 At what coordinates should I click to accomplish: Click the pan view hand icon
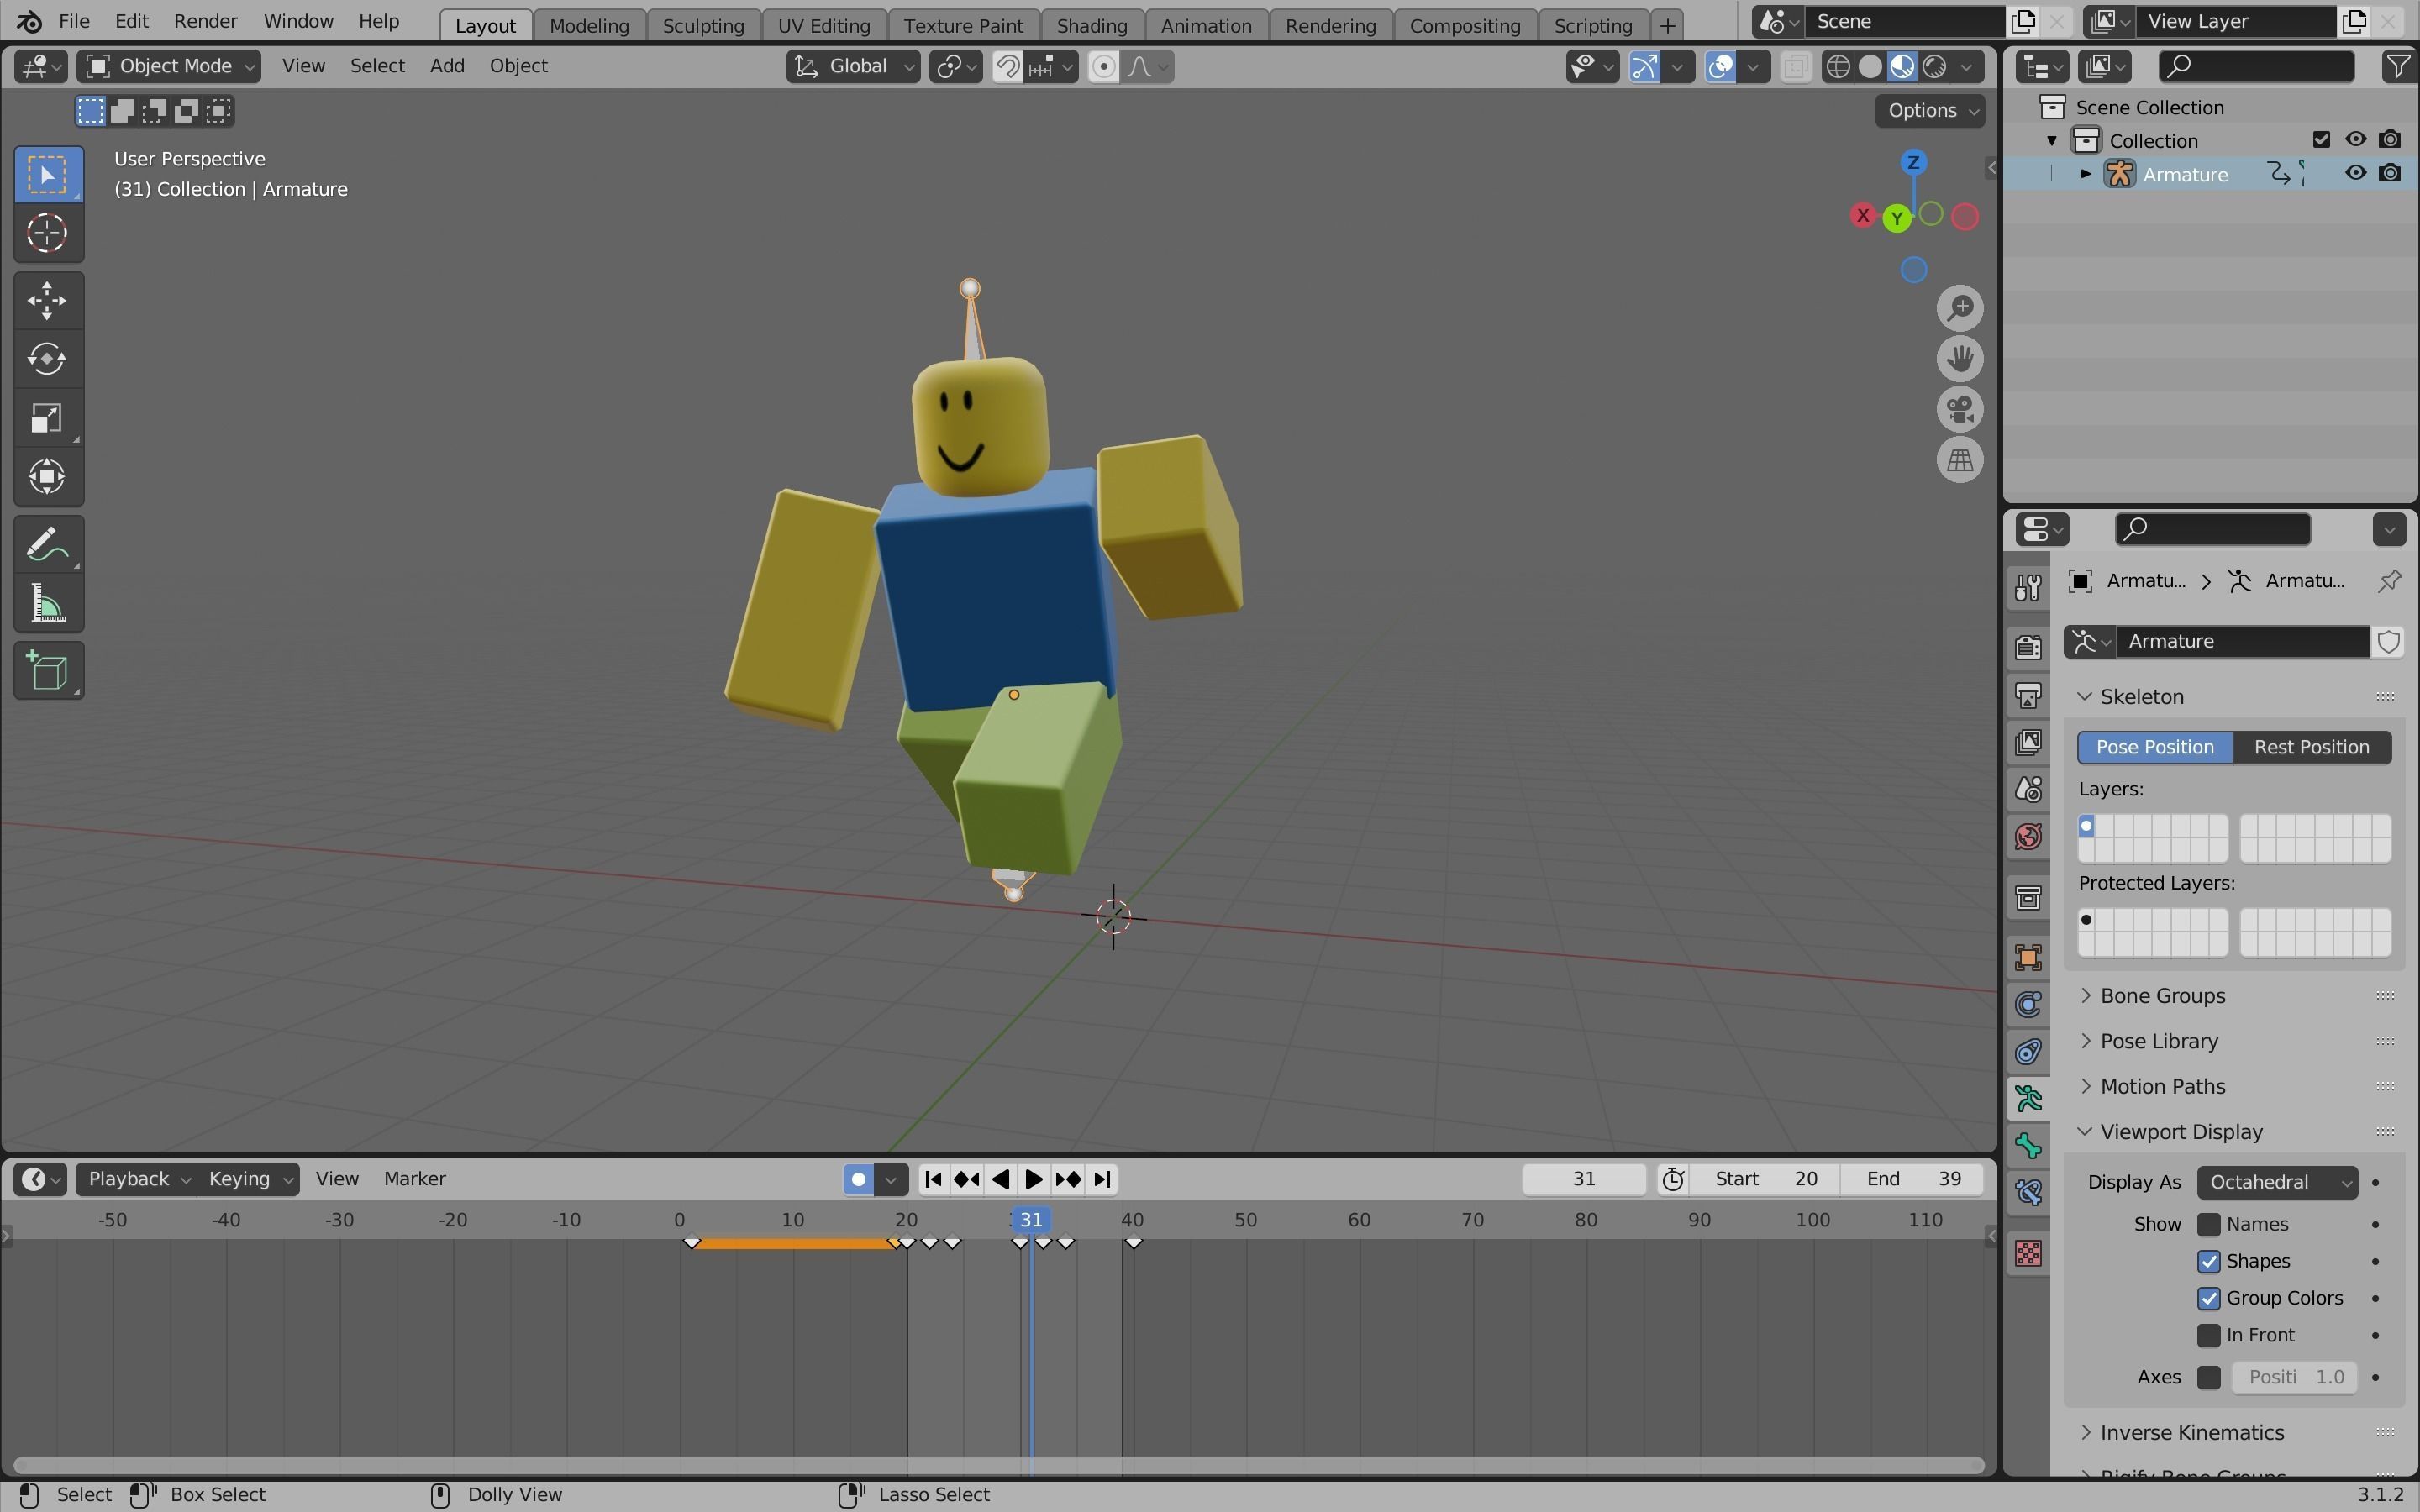[1959, 359]
